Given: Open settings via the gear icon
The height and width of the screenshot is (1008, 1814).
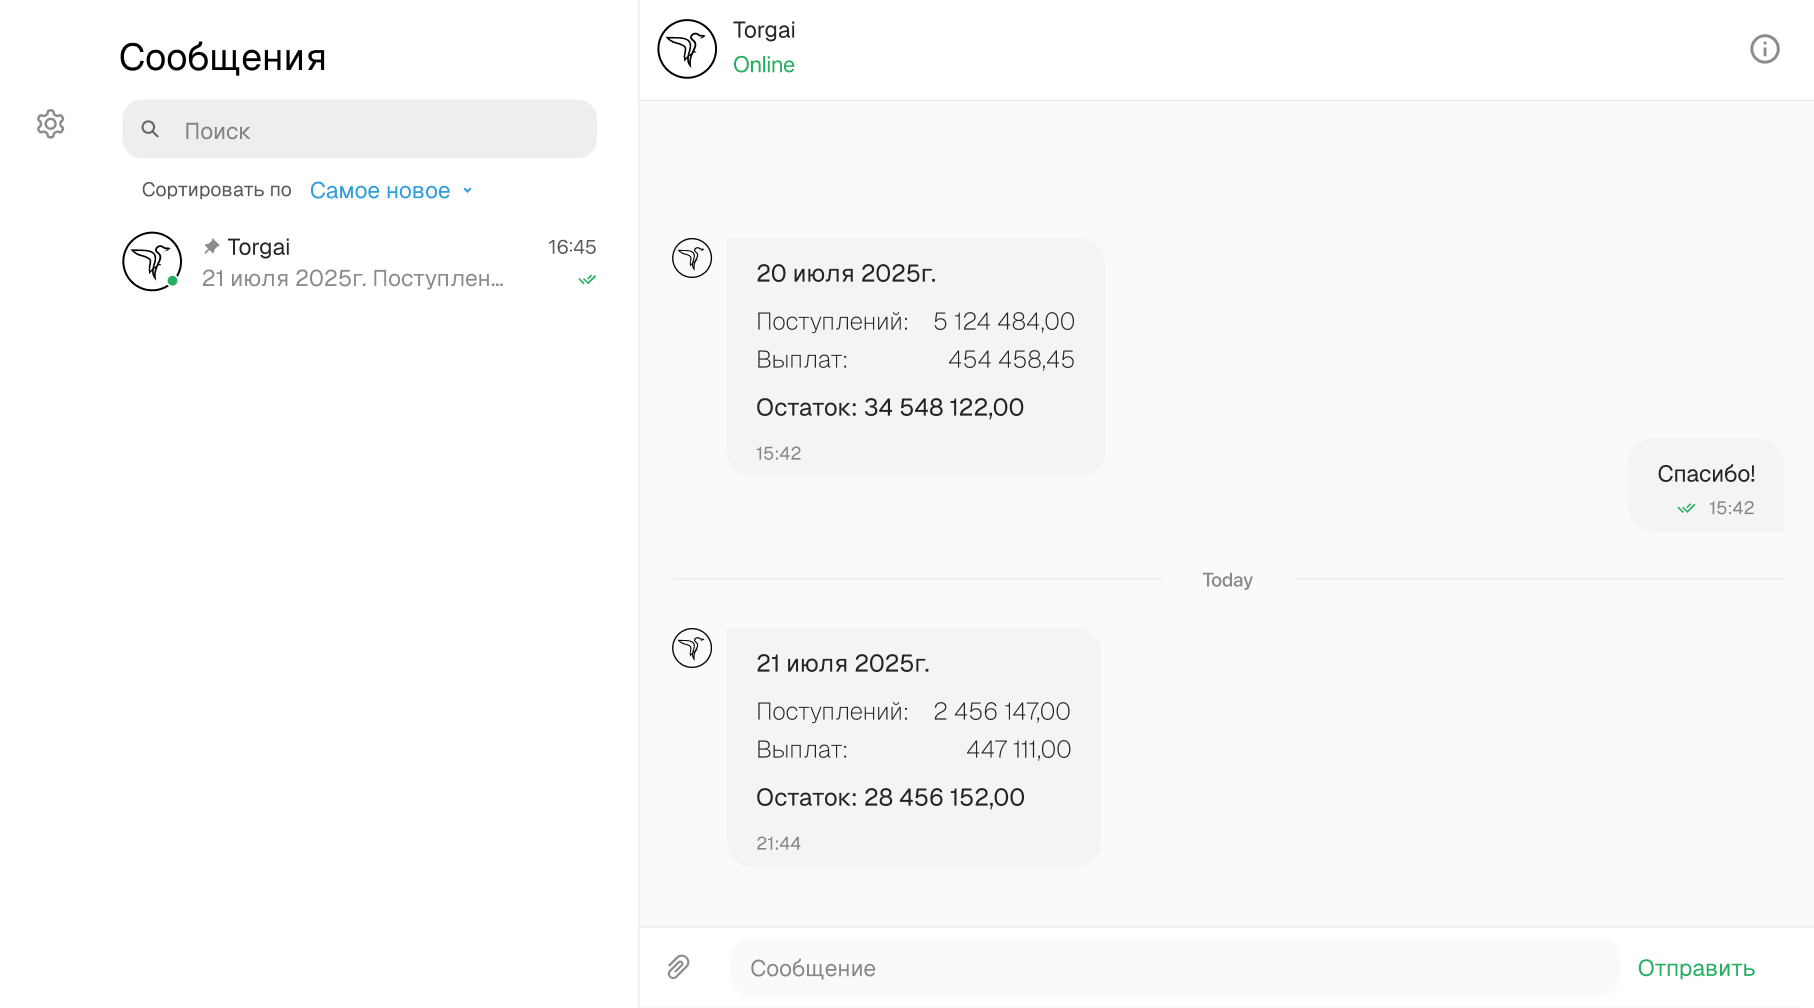Looking at the screenshot, I should pyautogui.click(x=50, y=124).
